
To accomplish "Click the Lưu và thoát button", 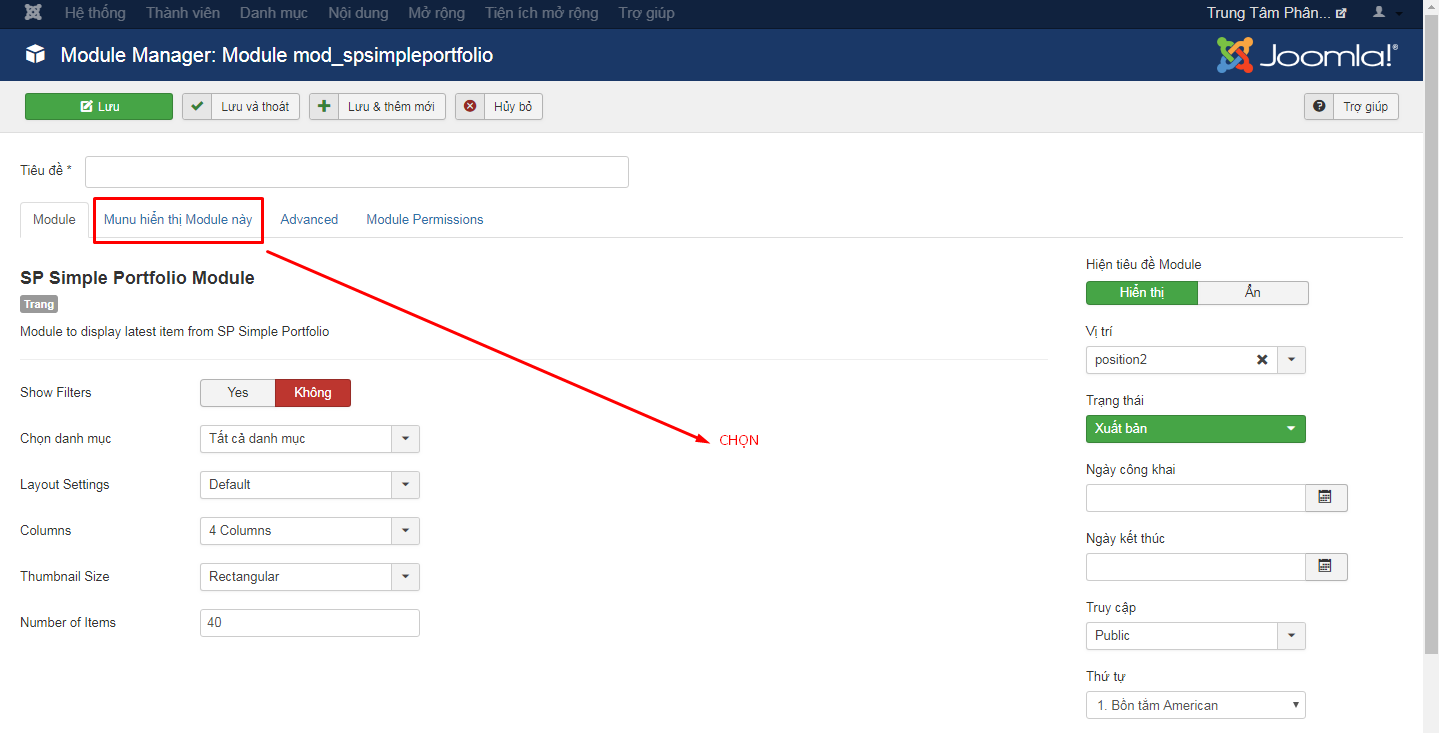I will [241, 106].
